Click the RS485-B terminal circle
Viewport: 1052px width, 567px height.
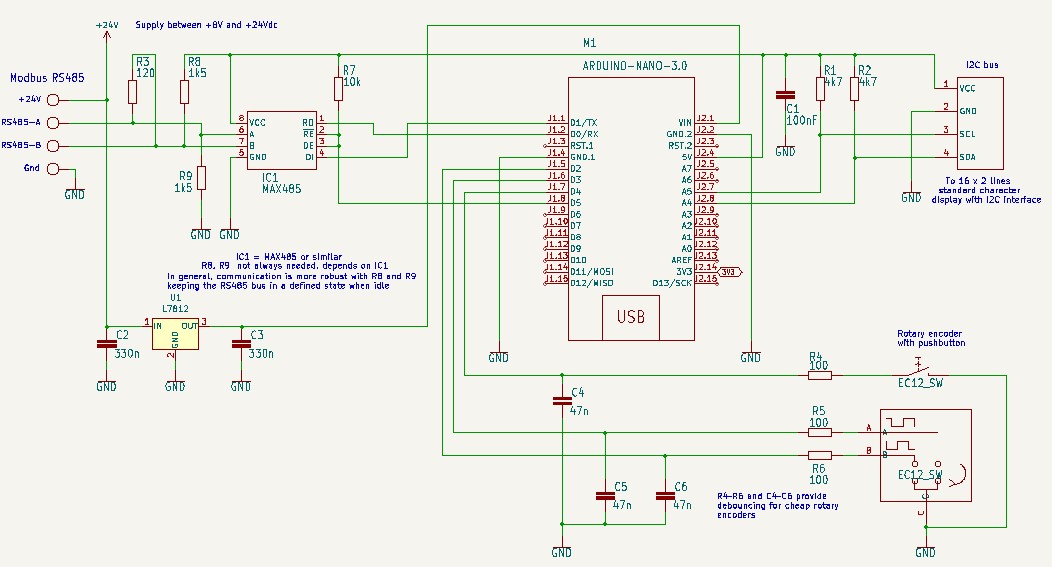click(x=53, y=146)
